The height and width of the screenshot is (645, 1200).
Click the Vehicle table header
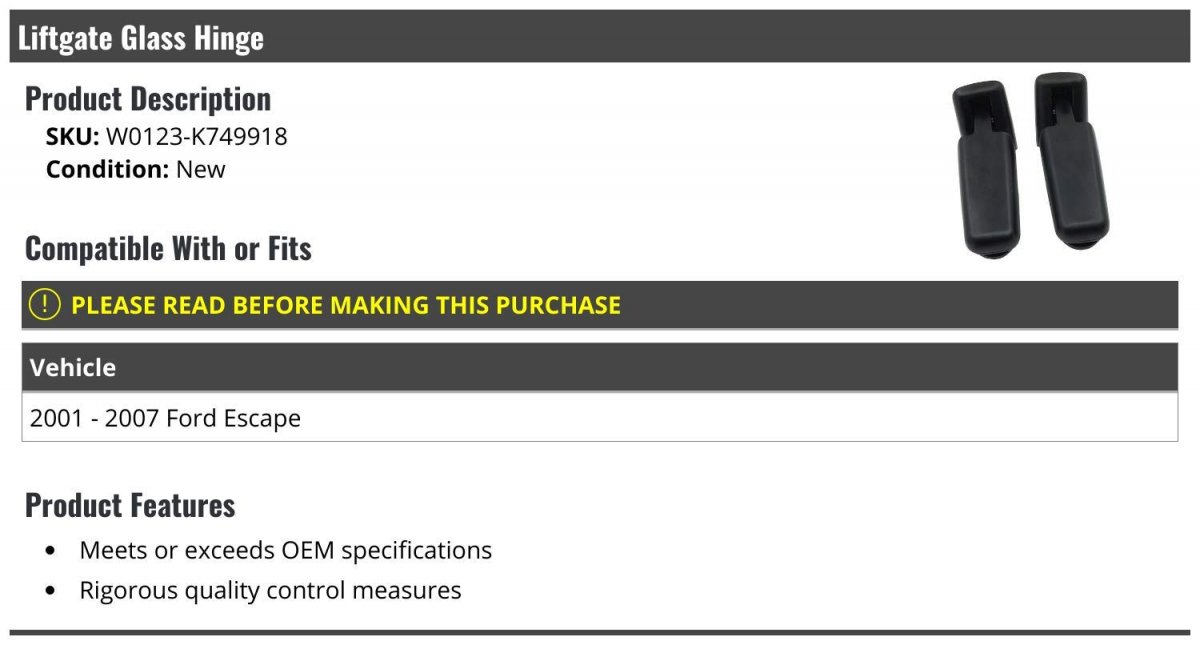pyautogui.click(x=73, y=367)
